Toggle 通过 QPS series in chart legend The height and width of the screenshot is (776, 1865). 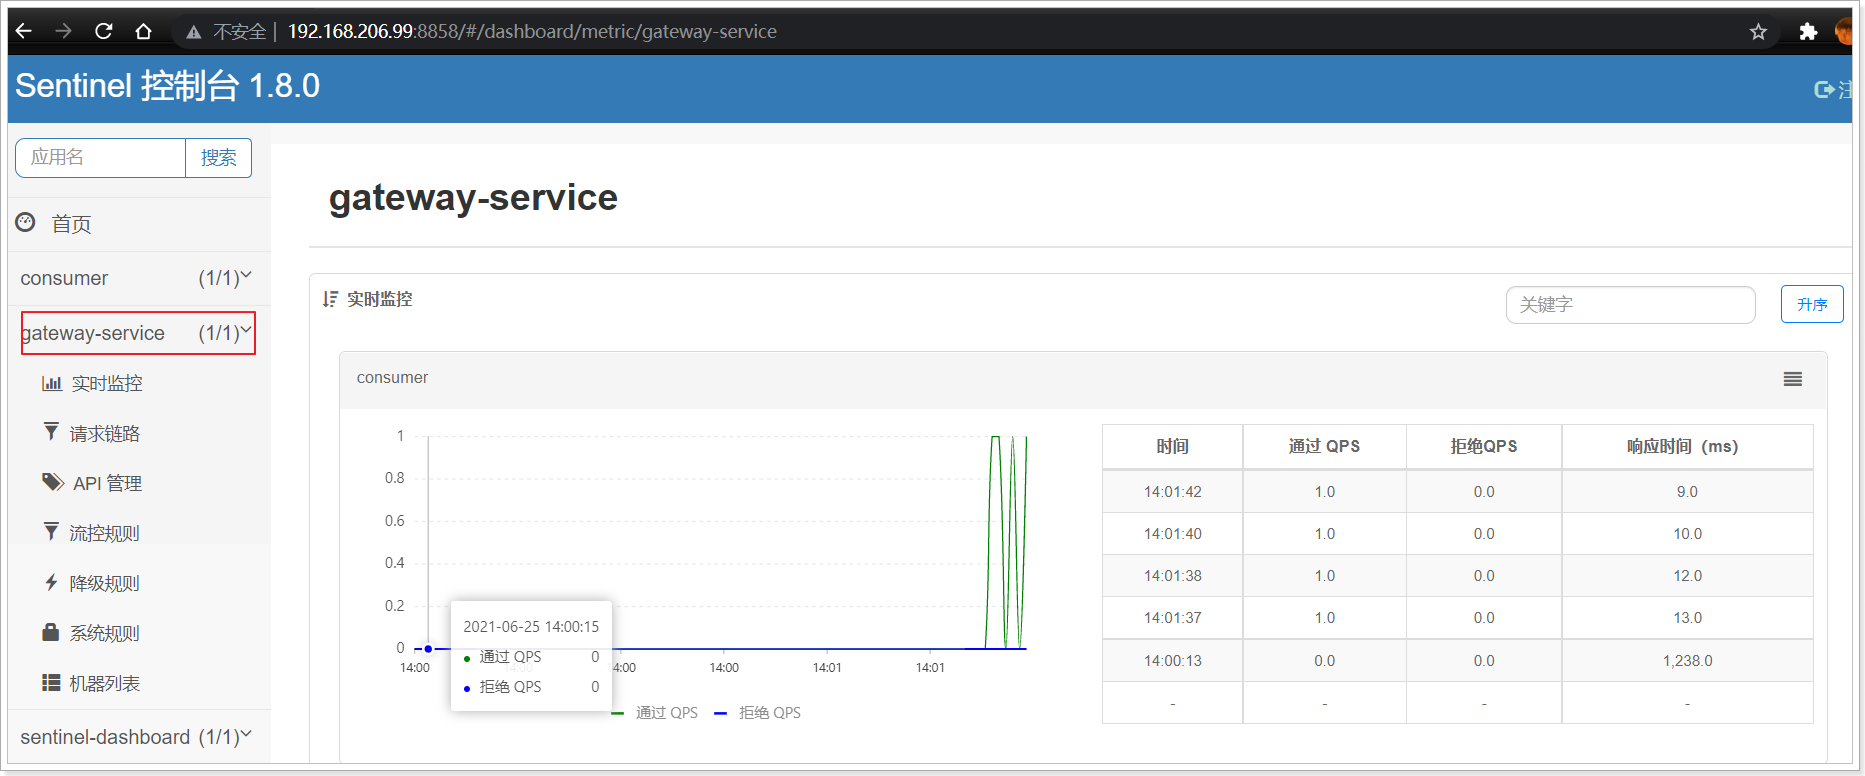tap(655, 712)
